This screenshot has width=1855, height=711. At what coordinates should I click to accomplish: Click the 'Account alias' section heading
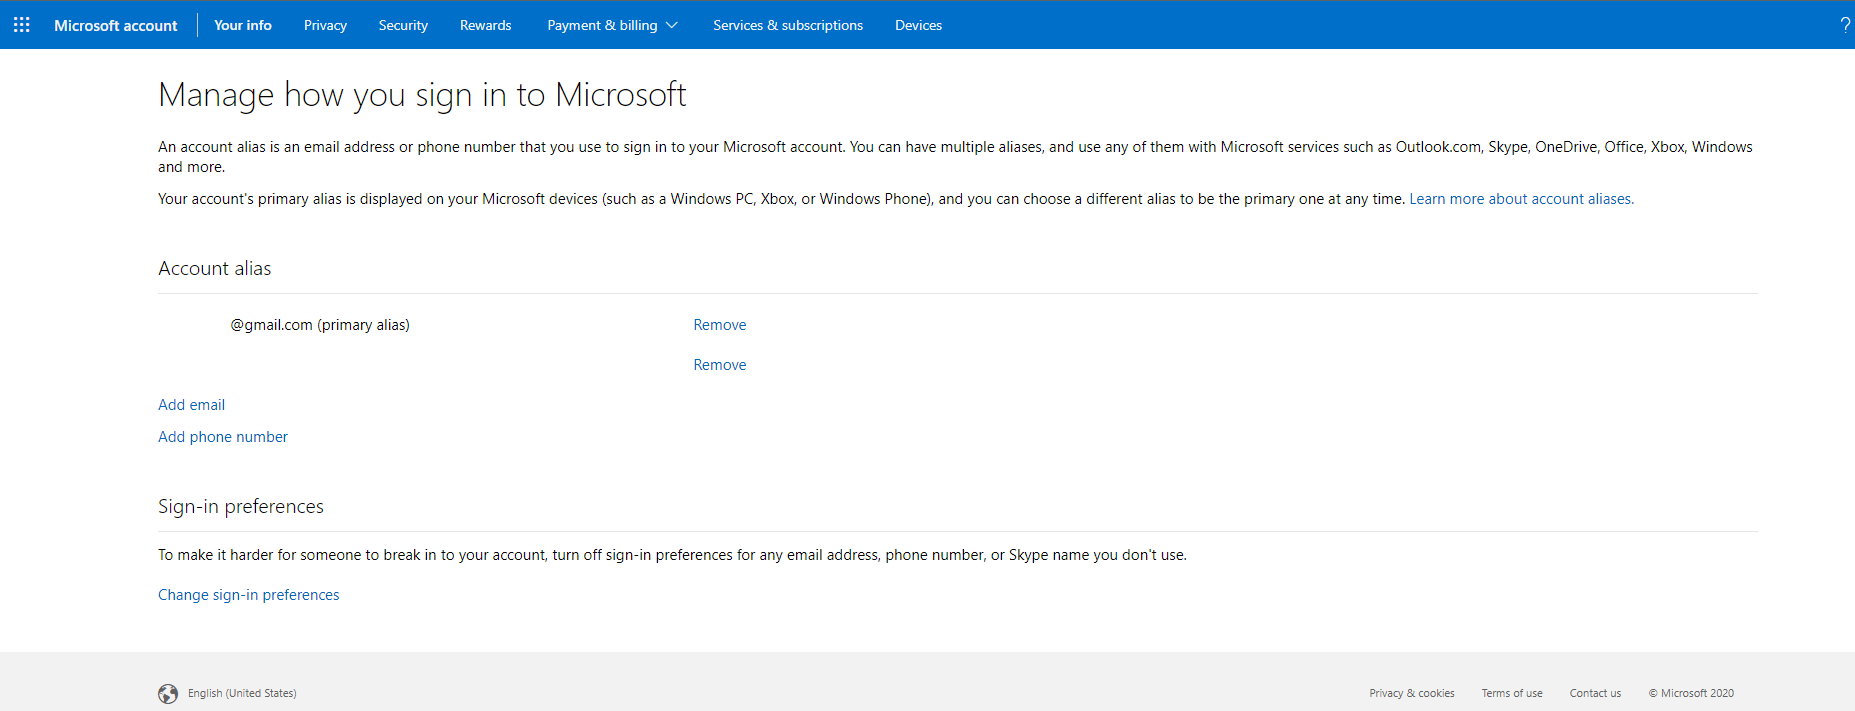click(x=215, y=268)
